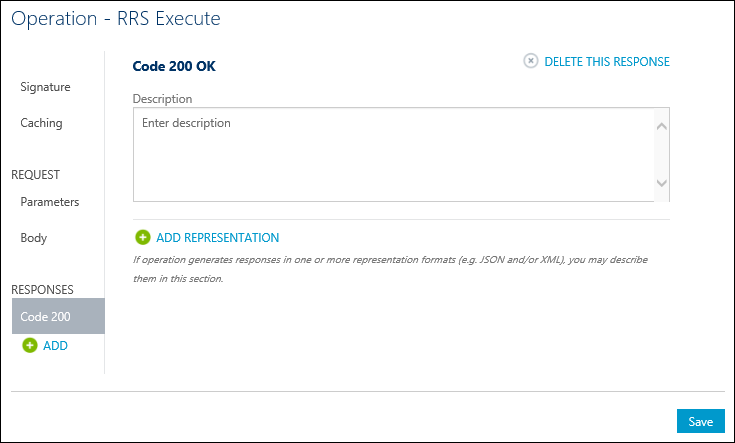Click the Code 200 OK heading
Viewport: 735px width, 443px height.
[x=174, y=66]
